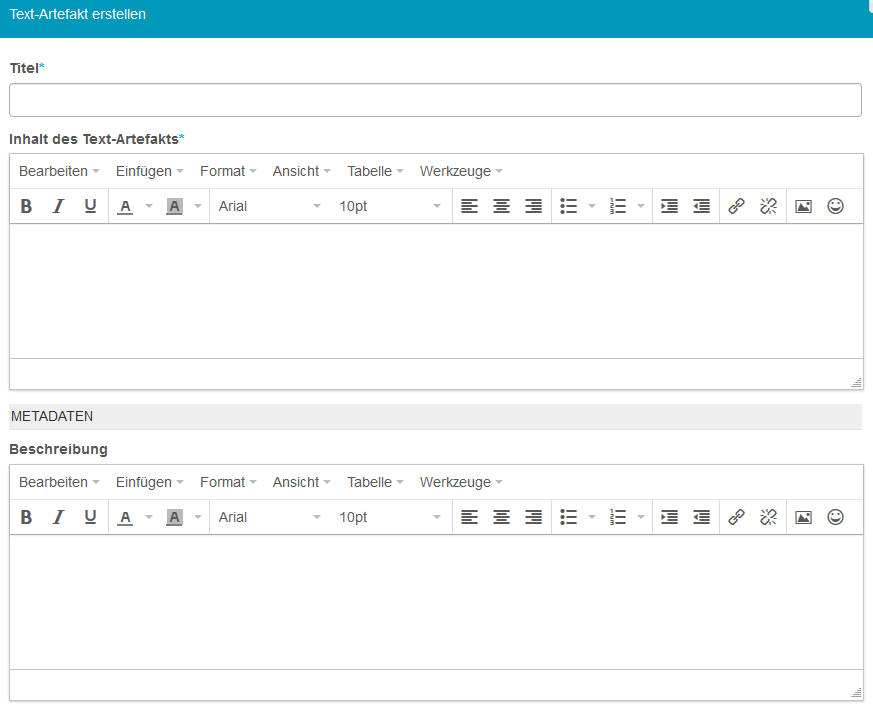Center align text in the Inhalt editor
This screenshot has height=708, width=873.
coord(501,206)
